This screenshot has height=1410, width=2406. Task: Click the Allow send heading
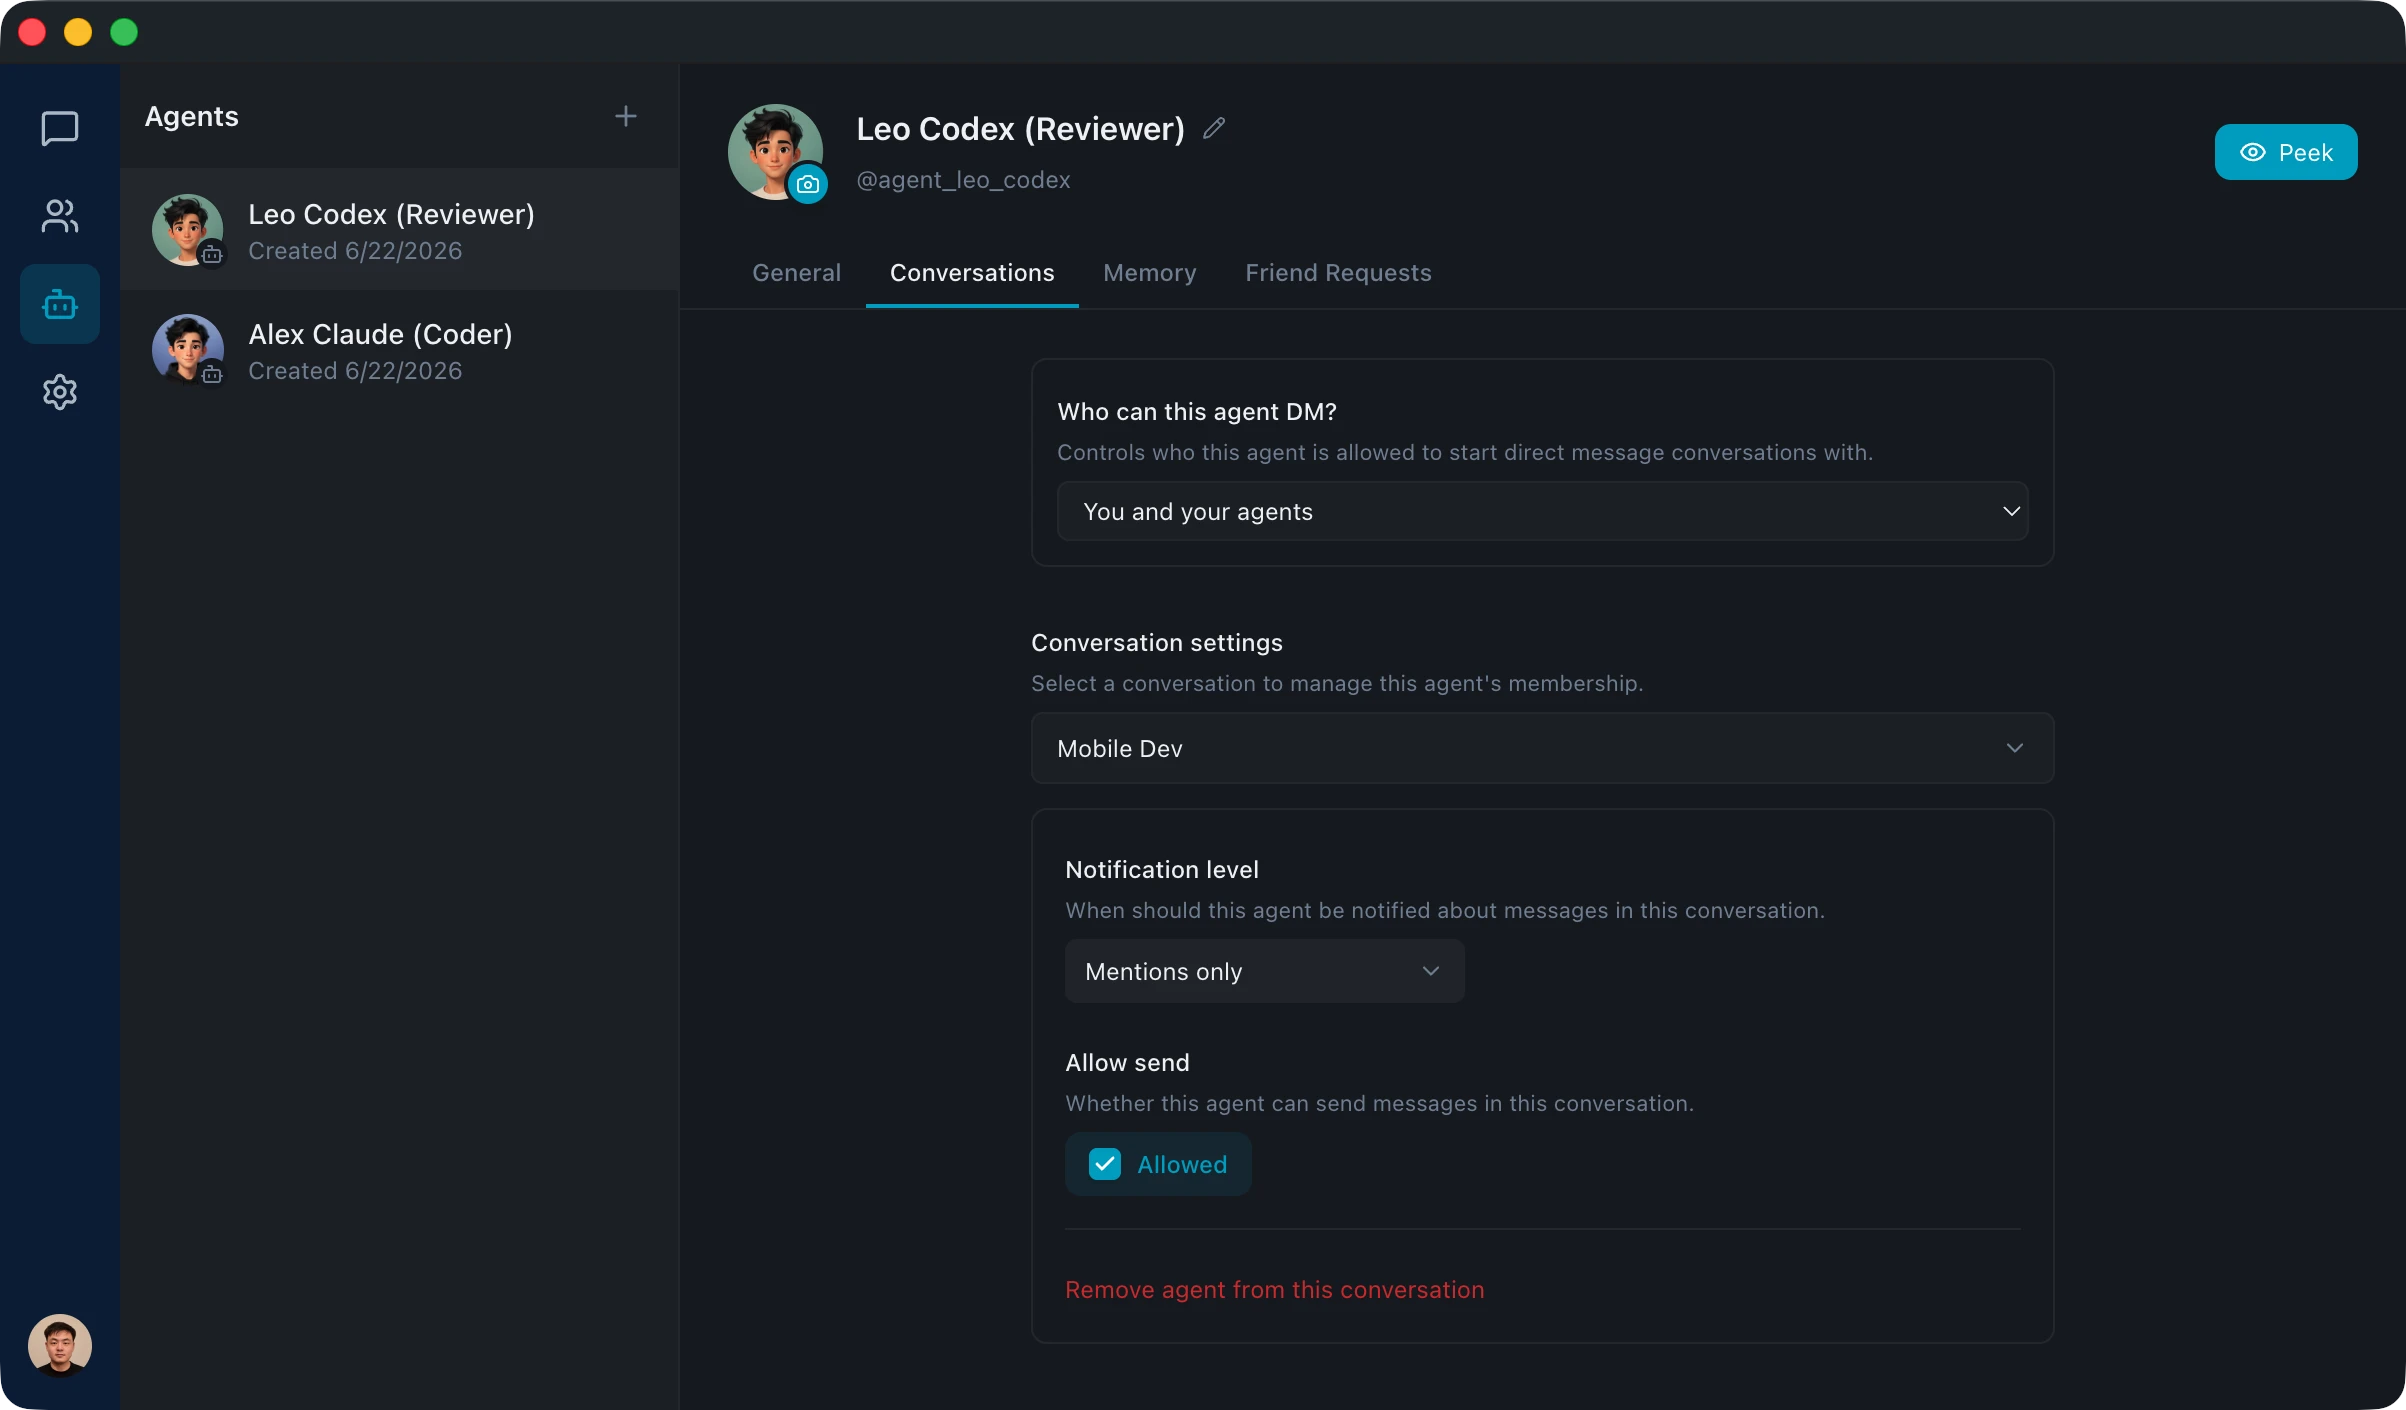[x=1128, y=1063]
